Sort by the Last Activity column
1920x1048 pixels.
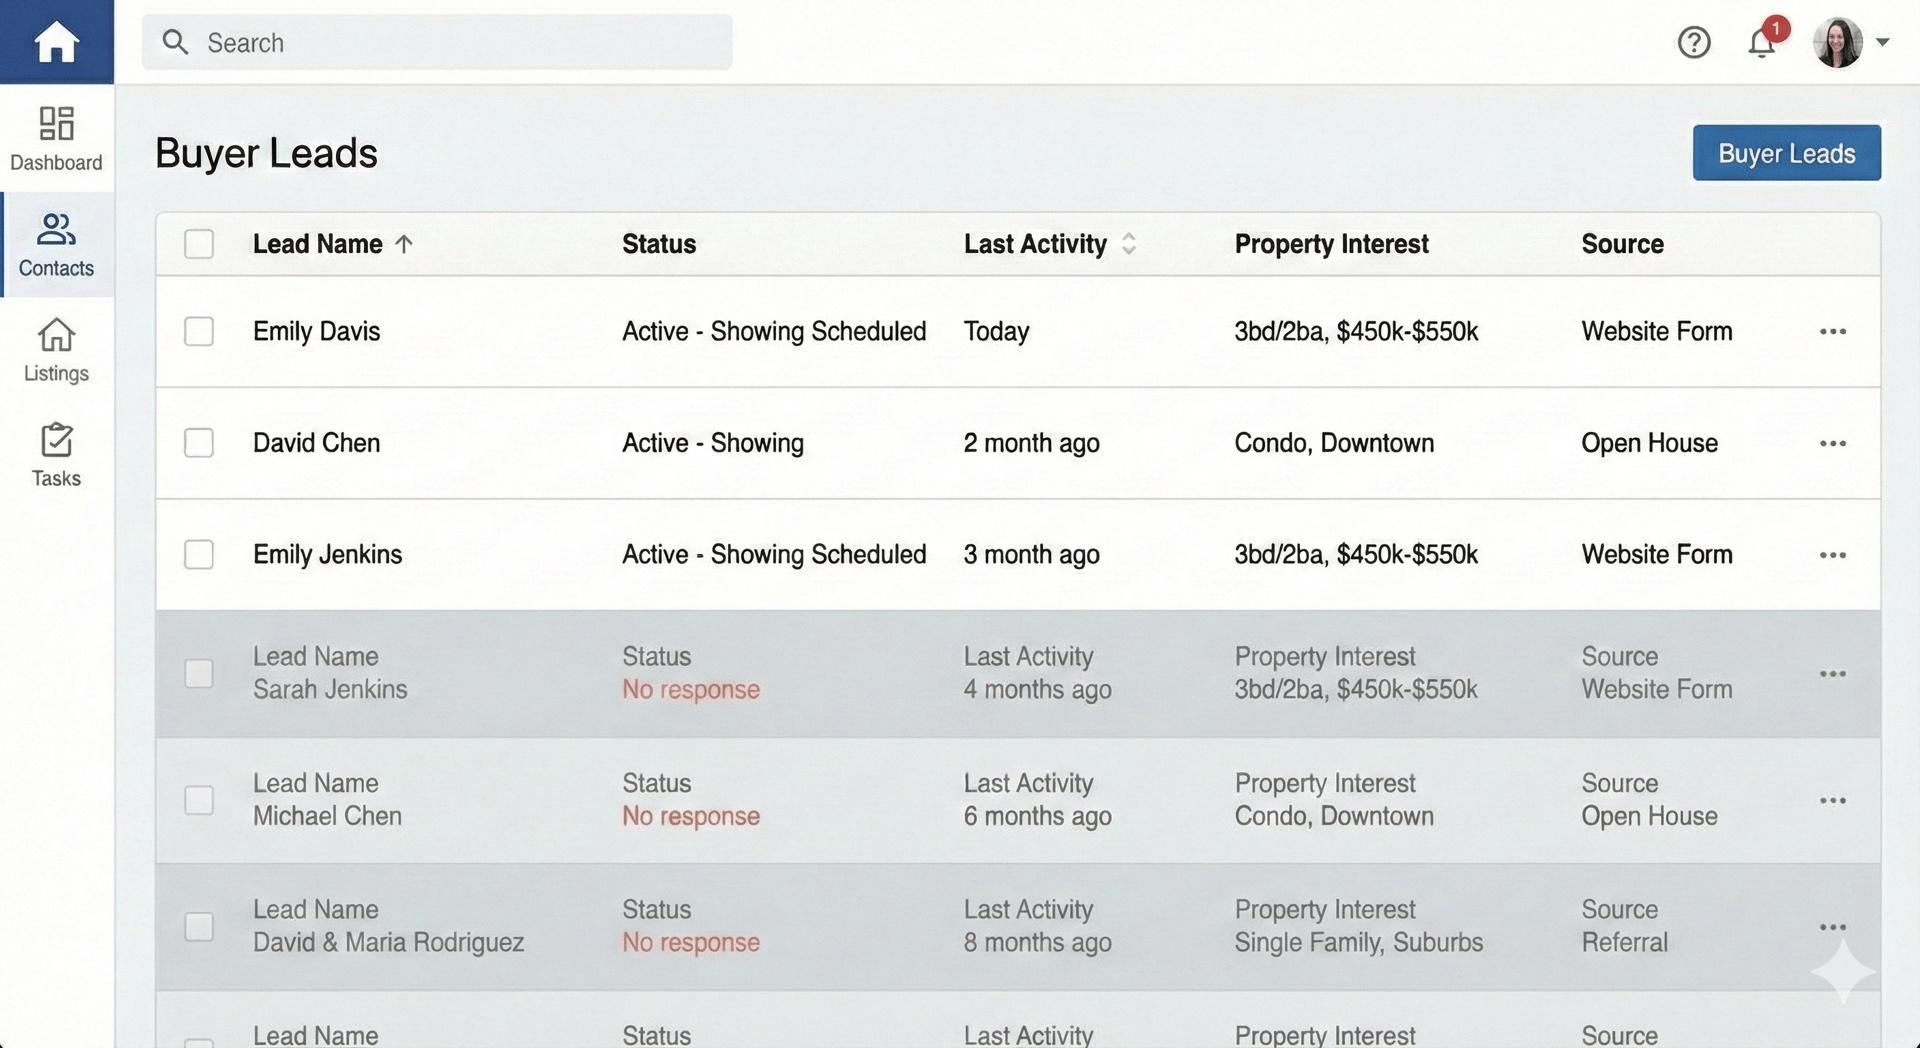click(1128, 244)
